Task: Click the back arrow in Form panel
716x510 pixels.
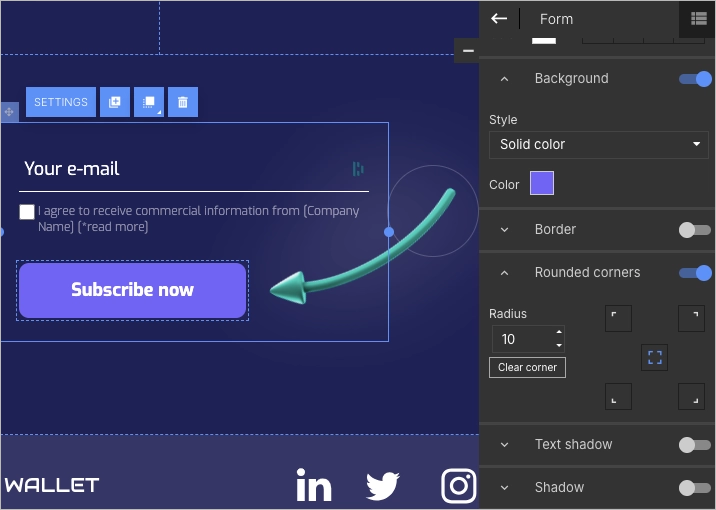Action: (499, 18)
